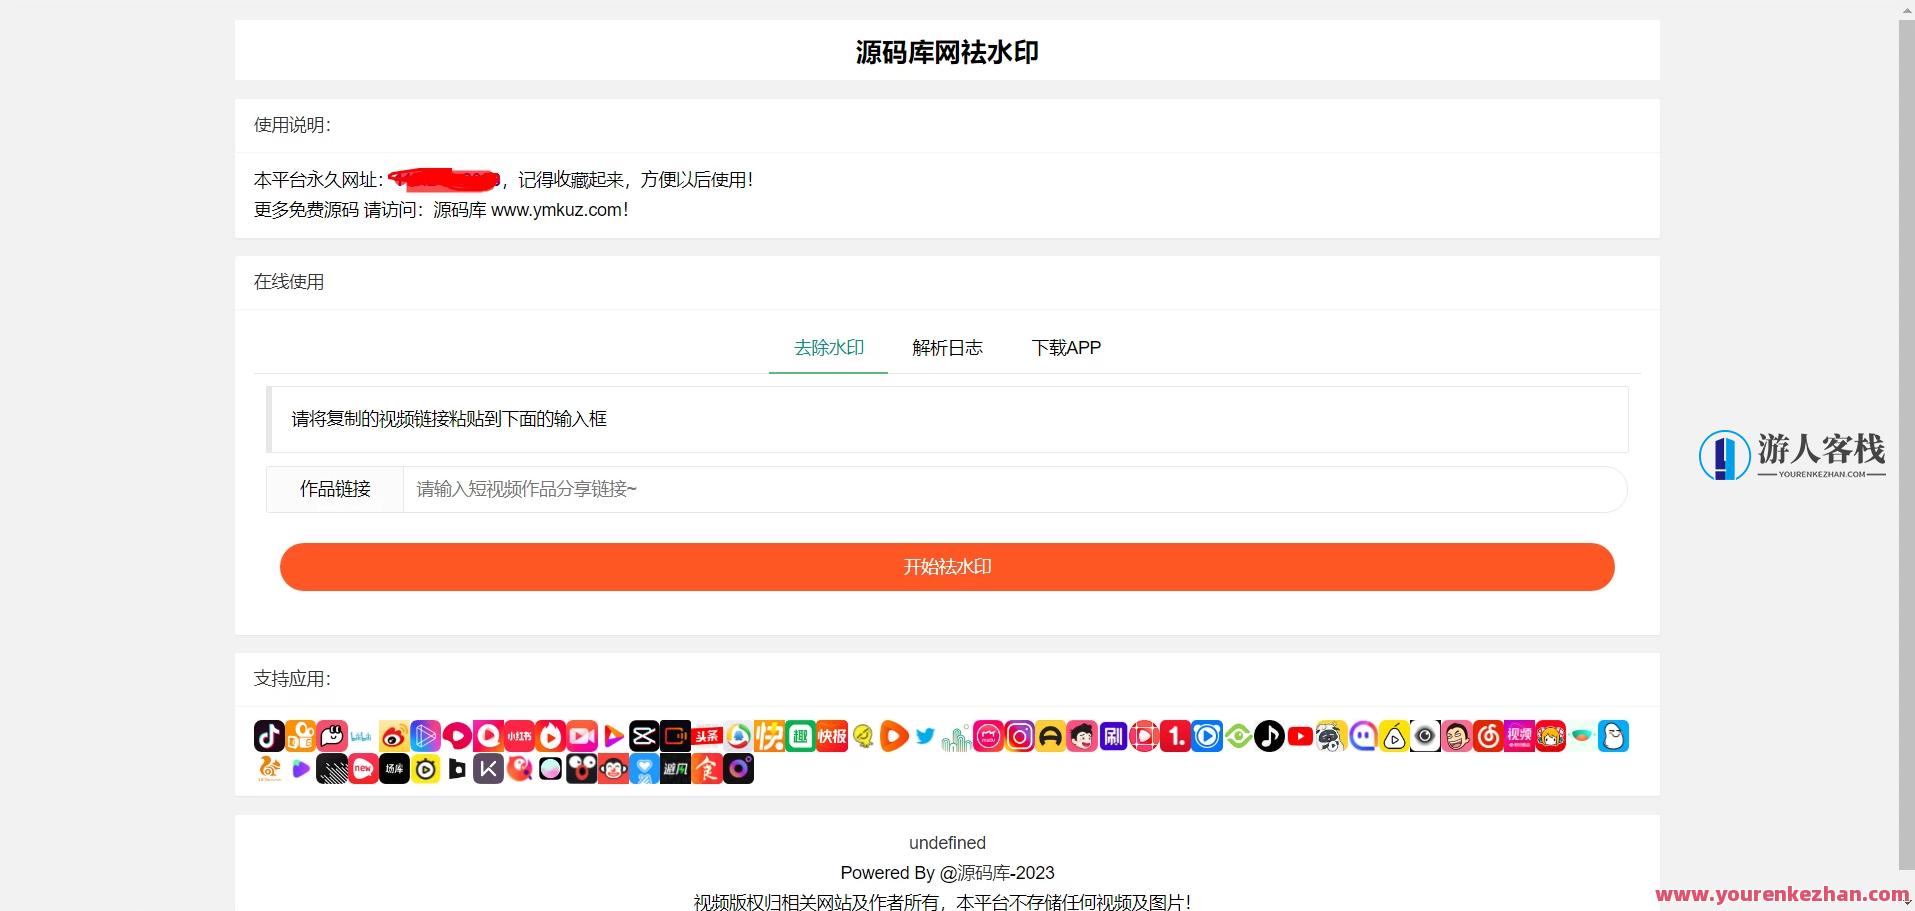Click the Weibo icon
This screenshot has height=911, width=1915.
point(393,736)
